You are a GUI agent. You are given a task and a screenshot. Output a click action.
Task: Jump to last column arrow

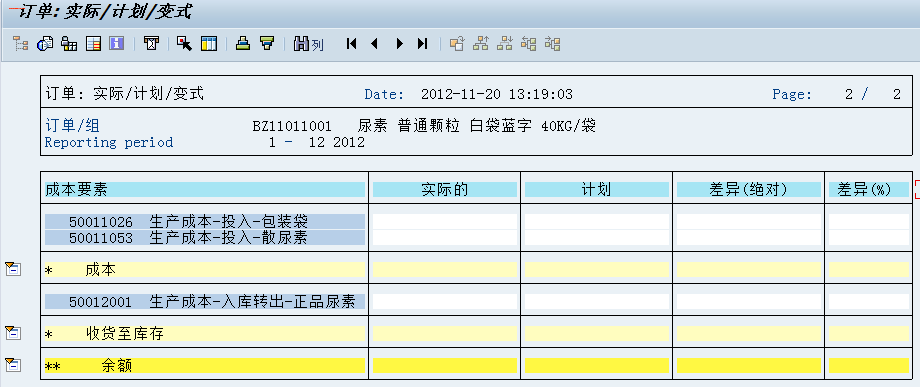(422, 44)
